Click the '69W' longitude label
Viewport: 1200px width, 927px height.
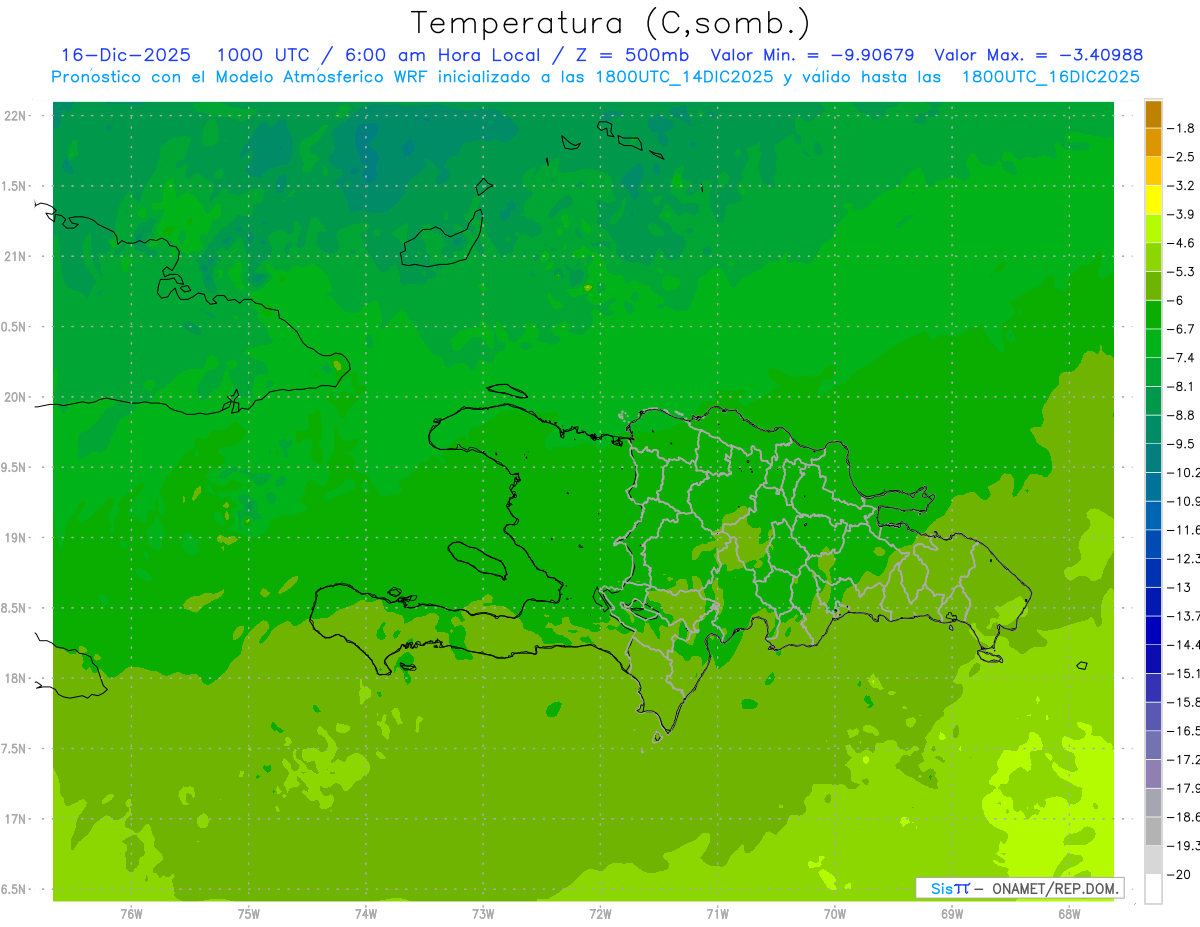point(952,914)
